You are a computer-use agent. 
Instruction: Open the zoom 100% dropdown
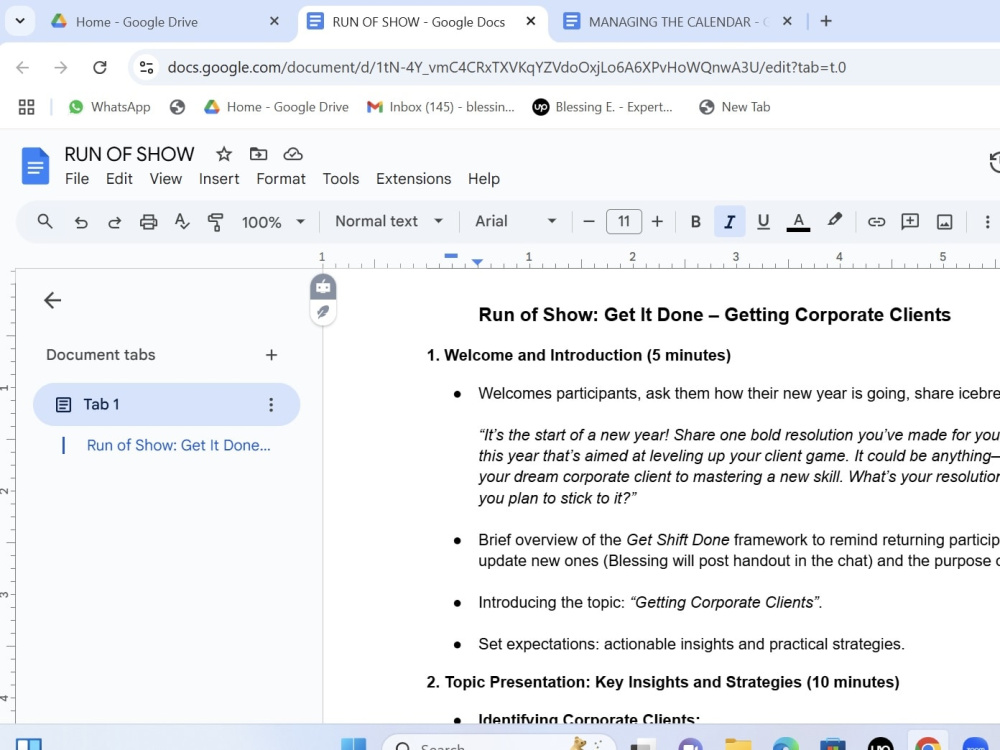click(x=273, y=222)
